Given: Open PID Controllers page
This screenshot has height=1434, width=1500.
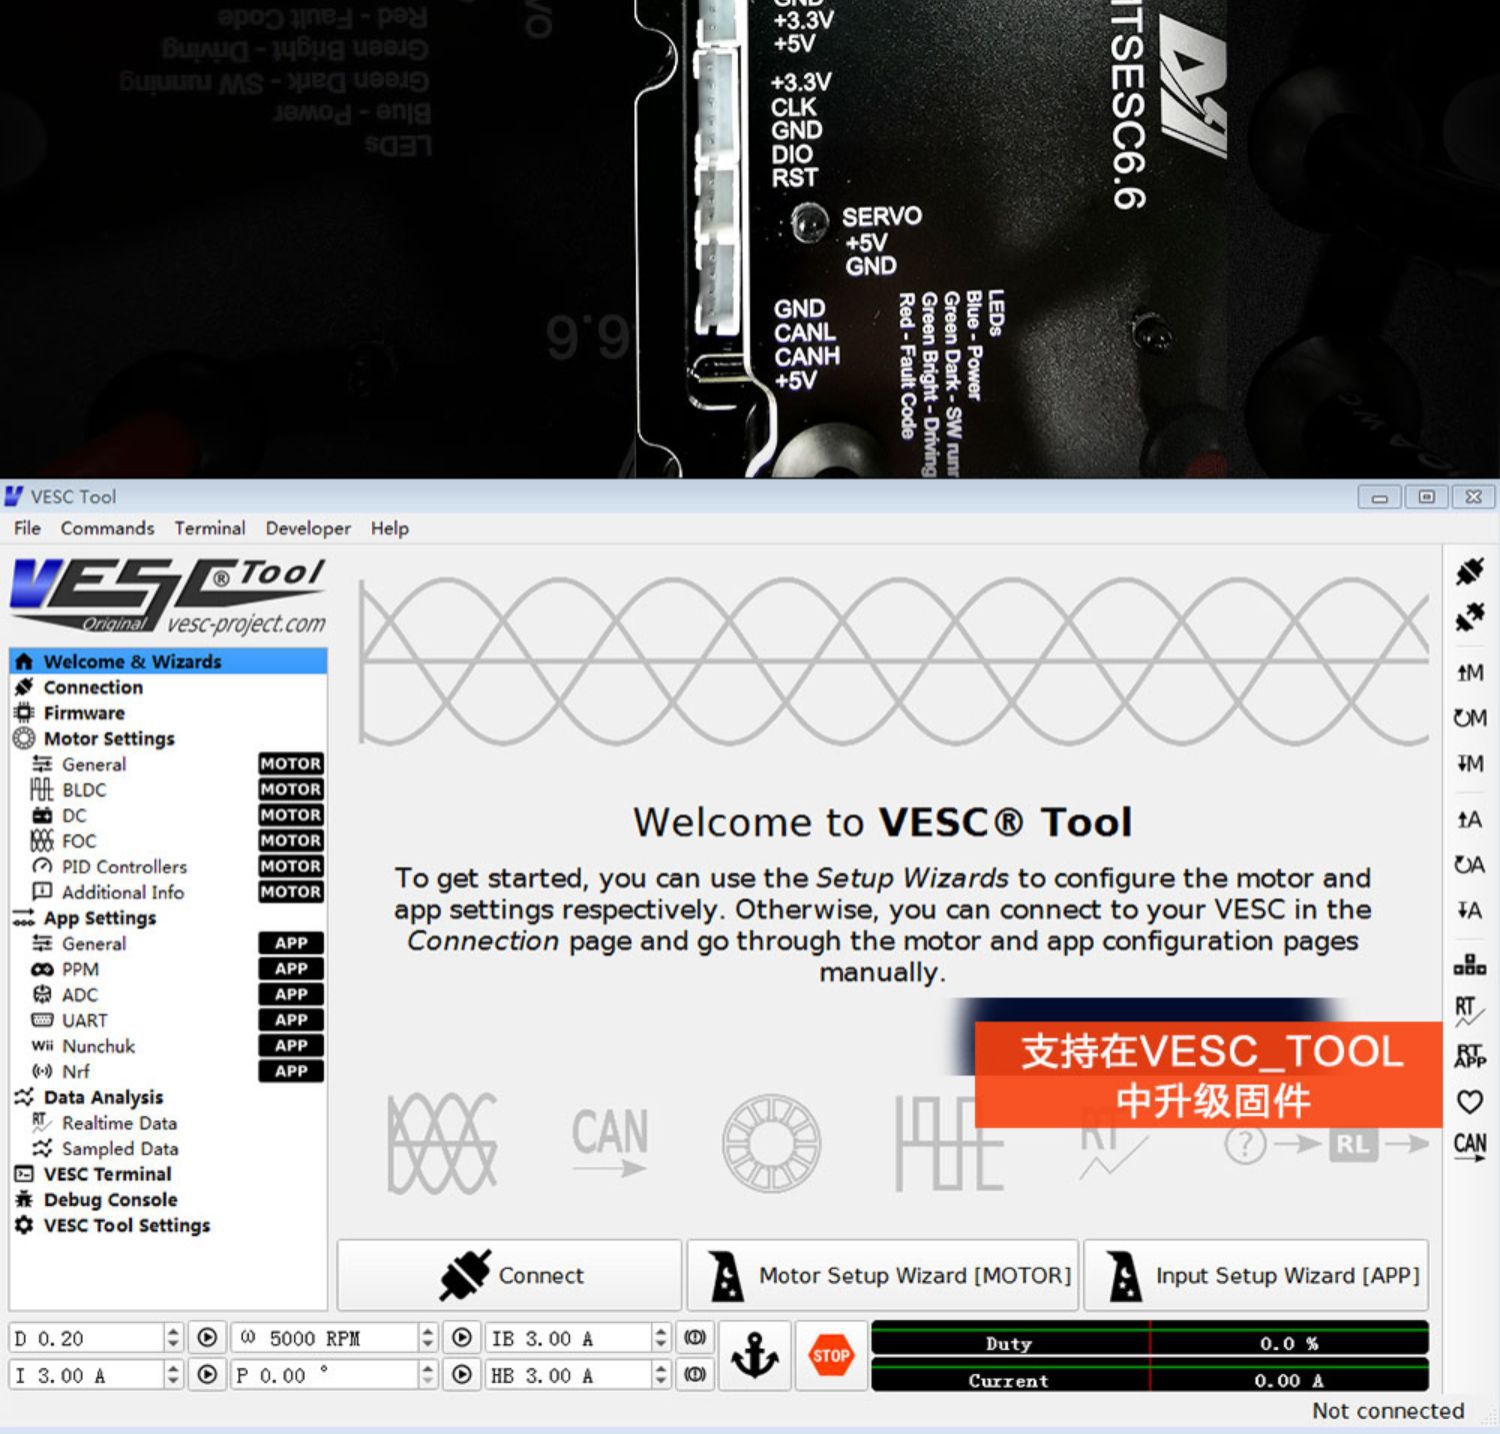Looking at the screenshot, I should (x=168, y=866).
